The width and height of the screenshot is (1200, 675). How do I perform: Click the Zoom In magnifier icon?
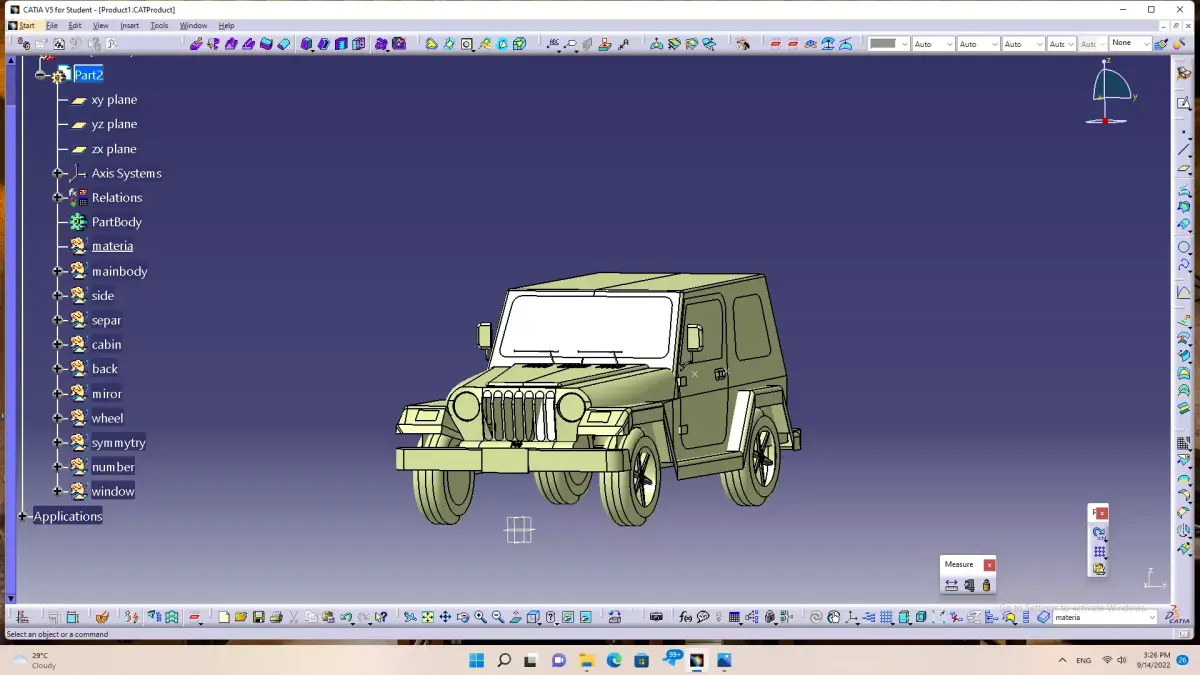click(x=480, y=617)
